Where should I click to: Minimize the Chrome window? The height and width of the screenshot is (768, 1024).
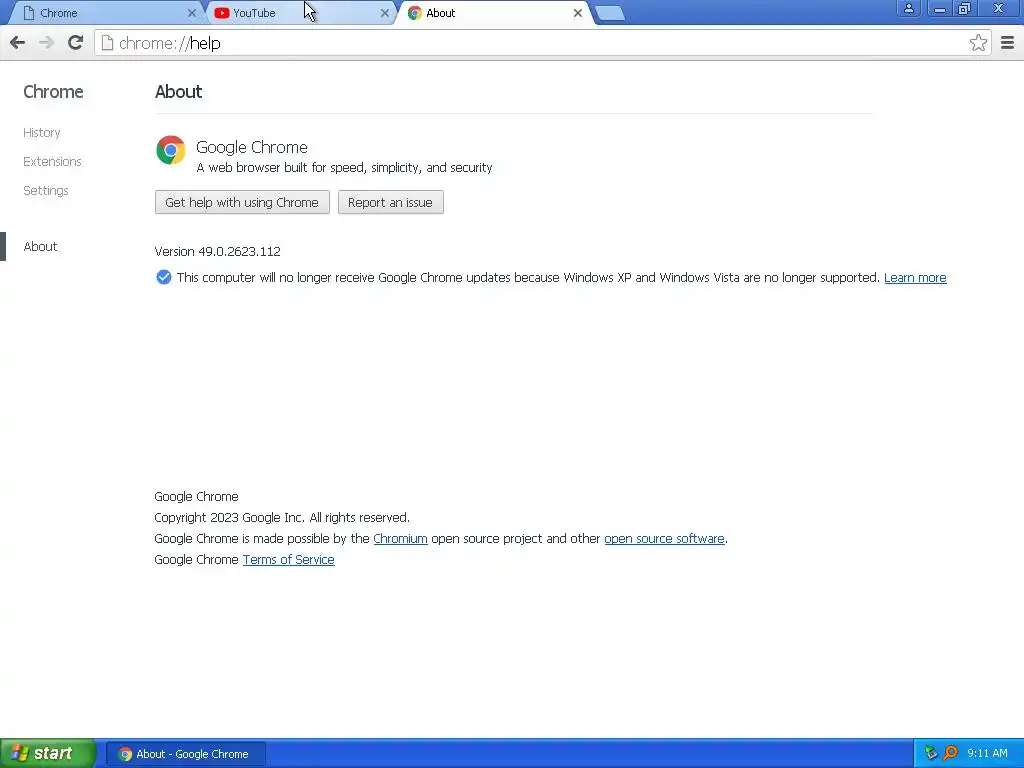[x=939, y=8]
